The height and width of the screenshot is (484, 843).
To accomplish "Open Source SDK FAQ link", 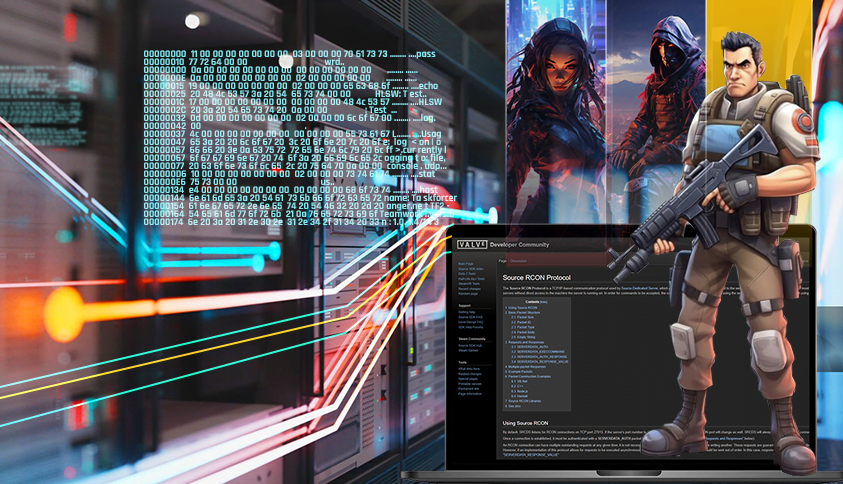I will 470,317.
